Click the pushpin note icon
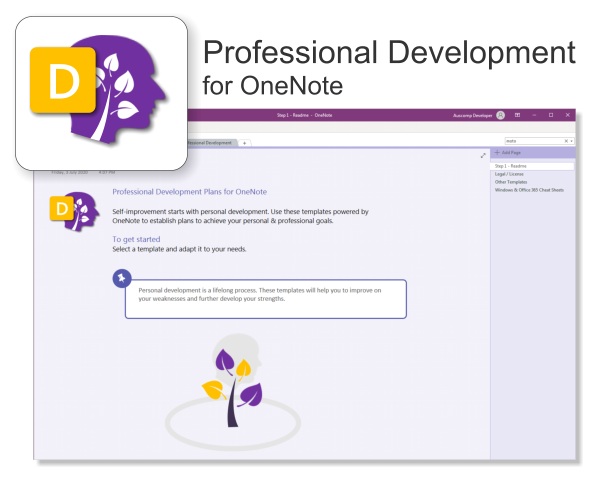600x490 pixels. [122, 278]
